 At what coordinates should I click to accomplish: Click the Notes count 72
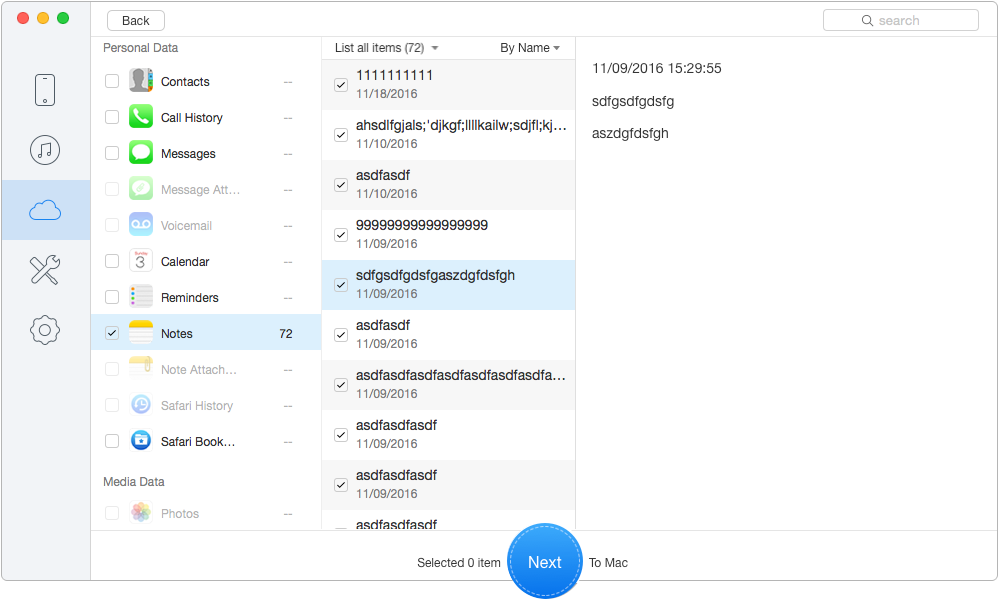286,334
